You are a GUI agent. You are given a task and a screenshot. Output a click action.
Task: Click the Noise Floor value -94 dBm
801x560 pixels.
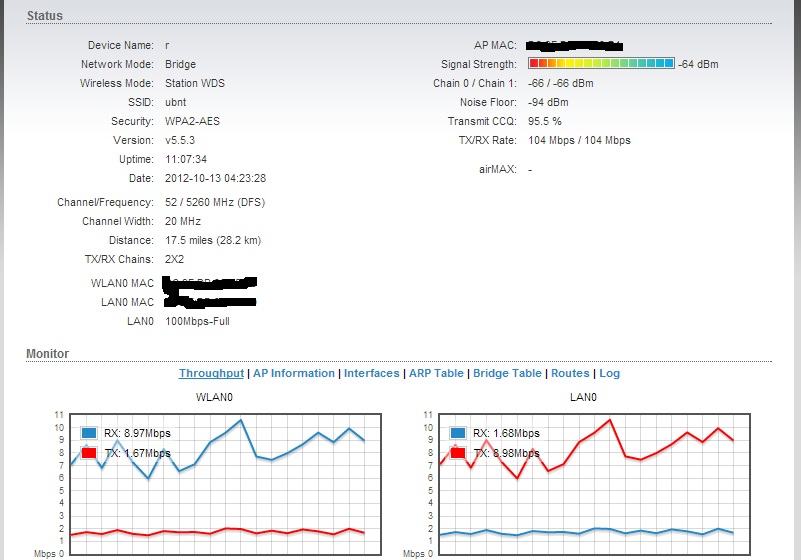pos(548,102)
